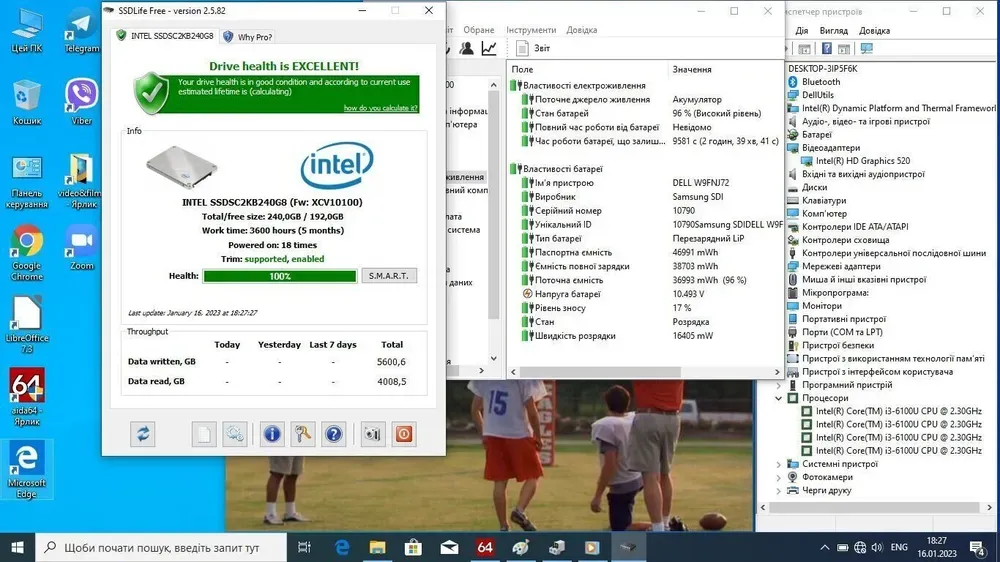Open SSDLife help question mark icon
The height and width of the screenshot is (562, 1000).
pos(334,434)
